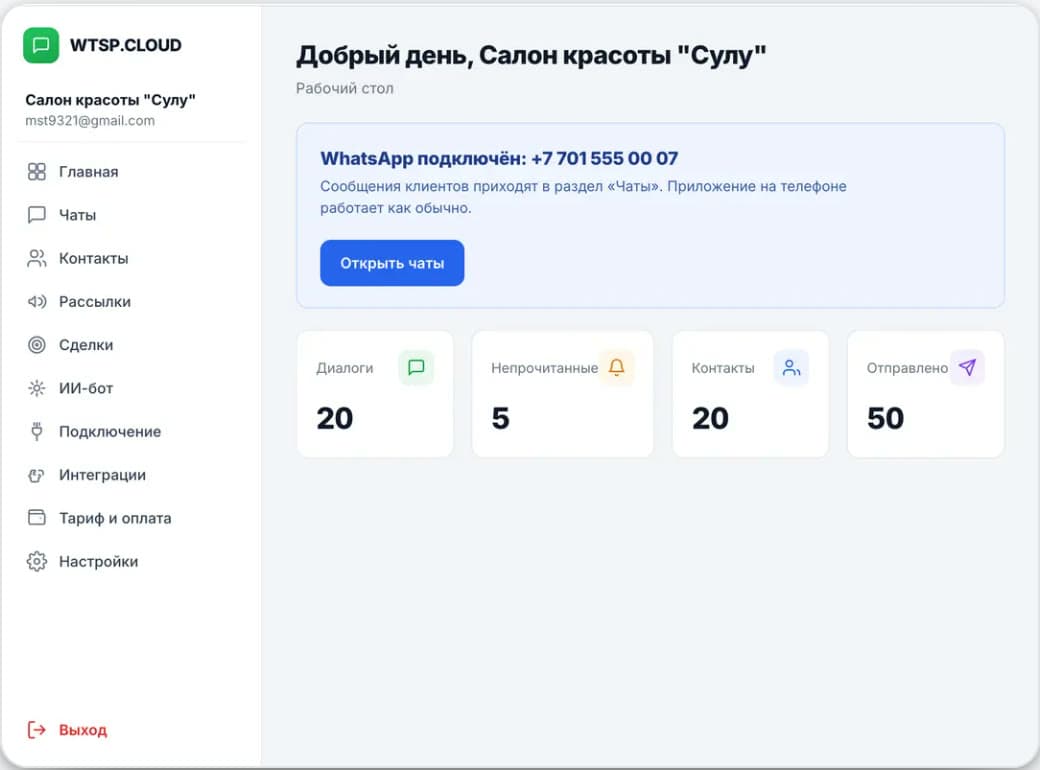1040x770 pixels.
Task: Go to the Чаты section
Action: pos(78,215)
